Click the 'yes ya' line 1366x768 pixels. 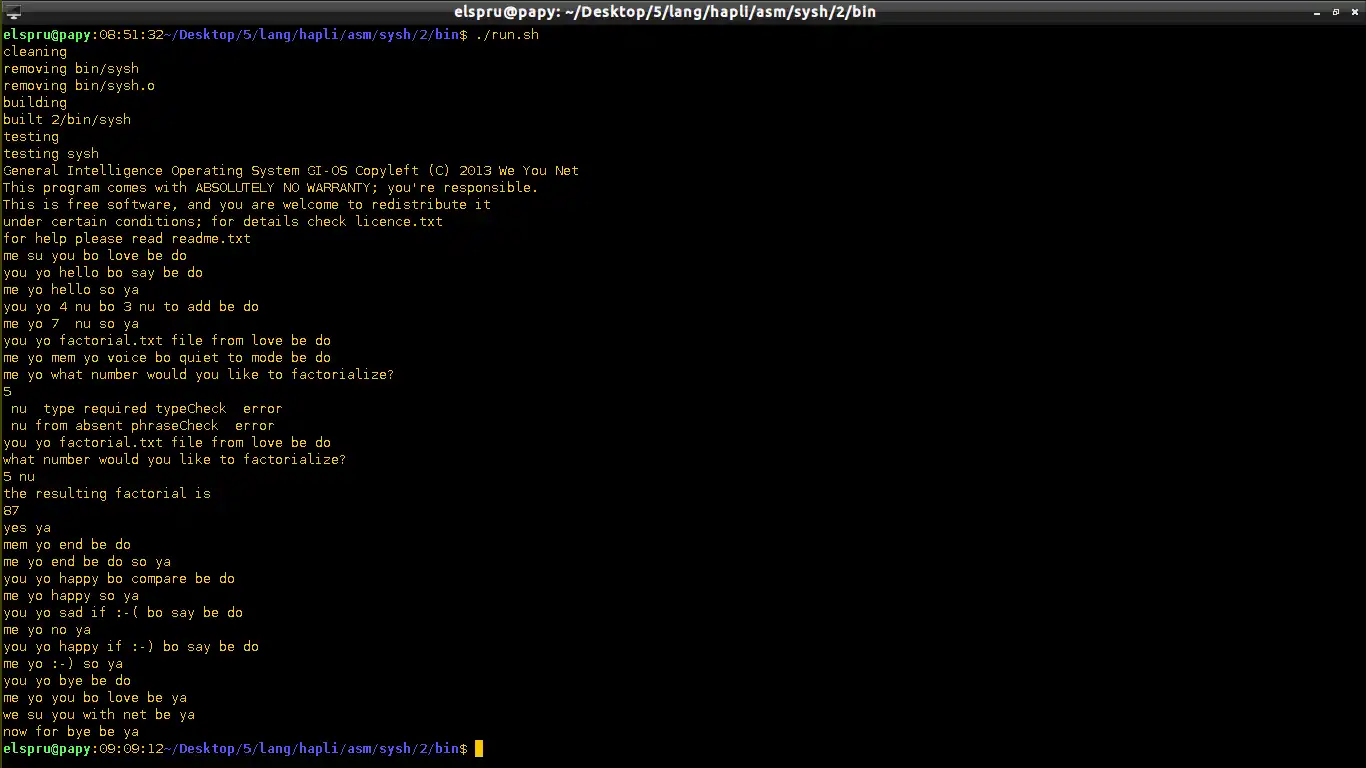[x=27, y=528]
